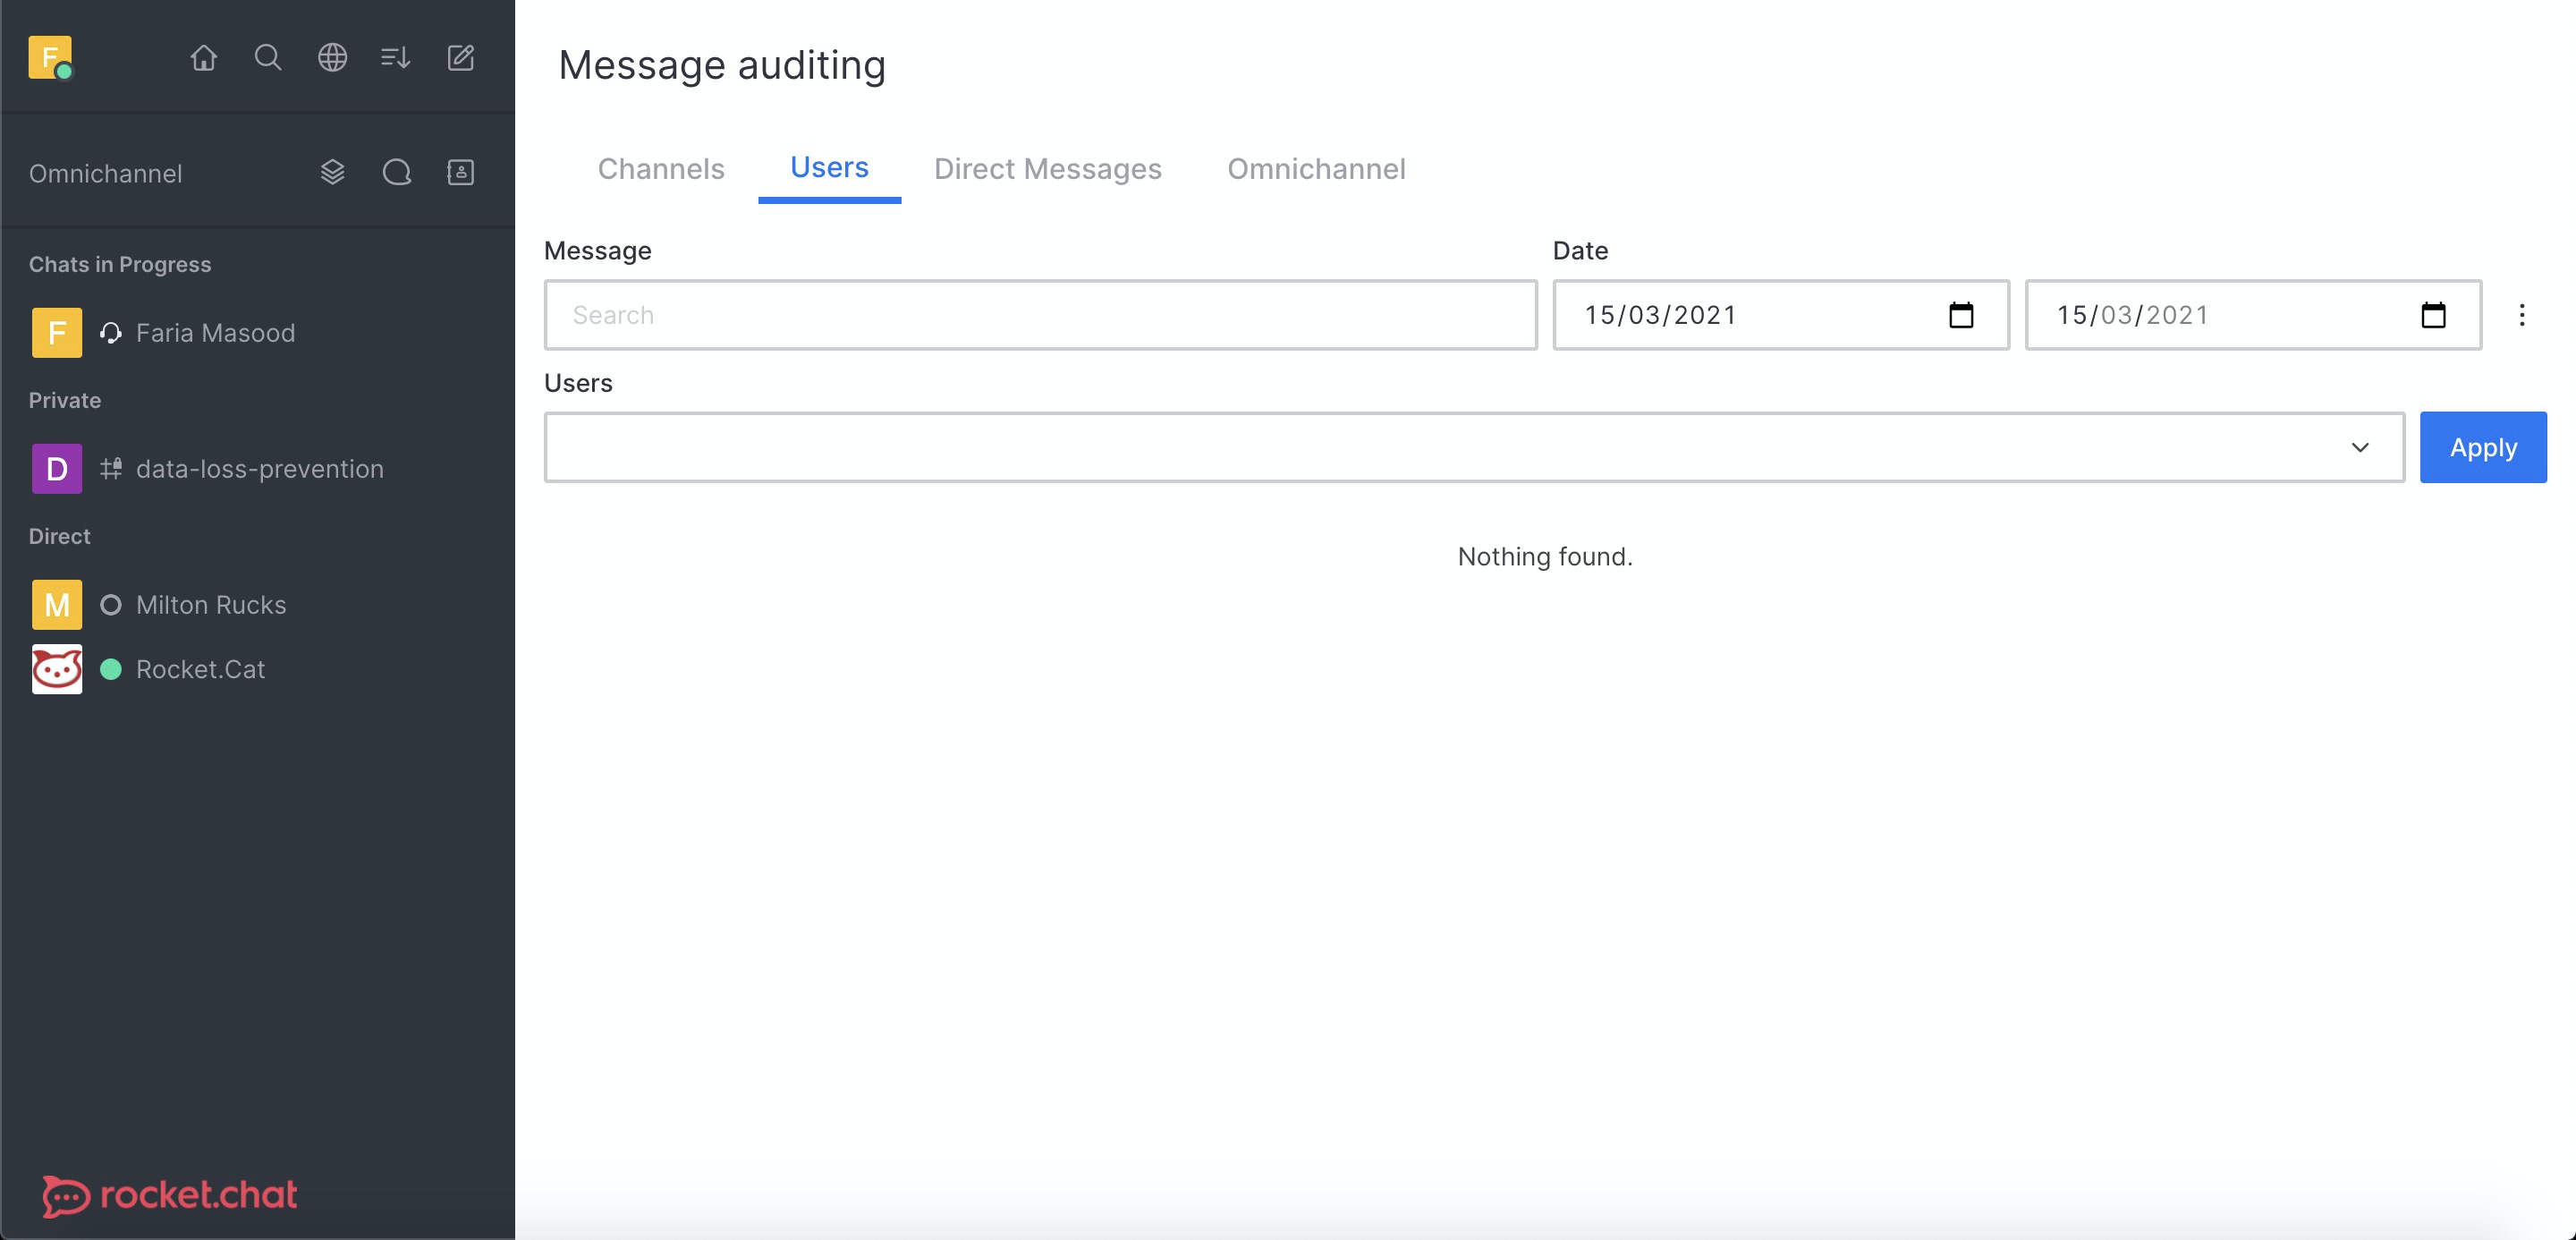
Task: Open Omnichannel current chats bubble icon
Action: (396, 172)
